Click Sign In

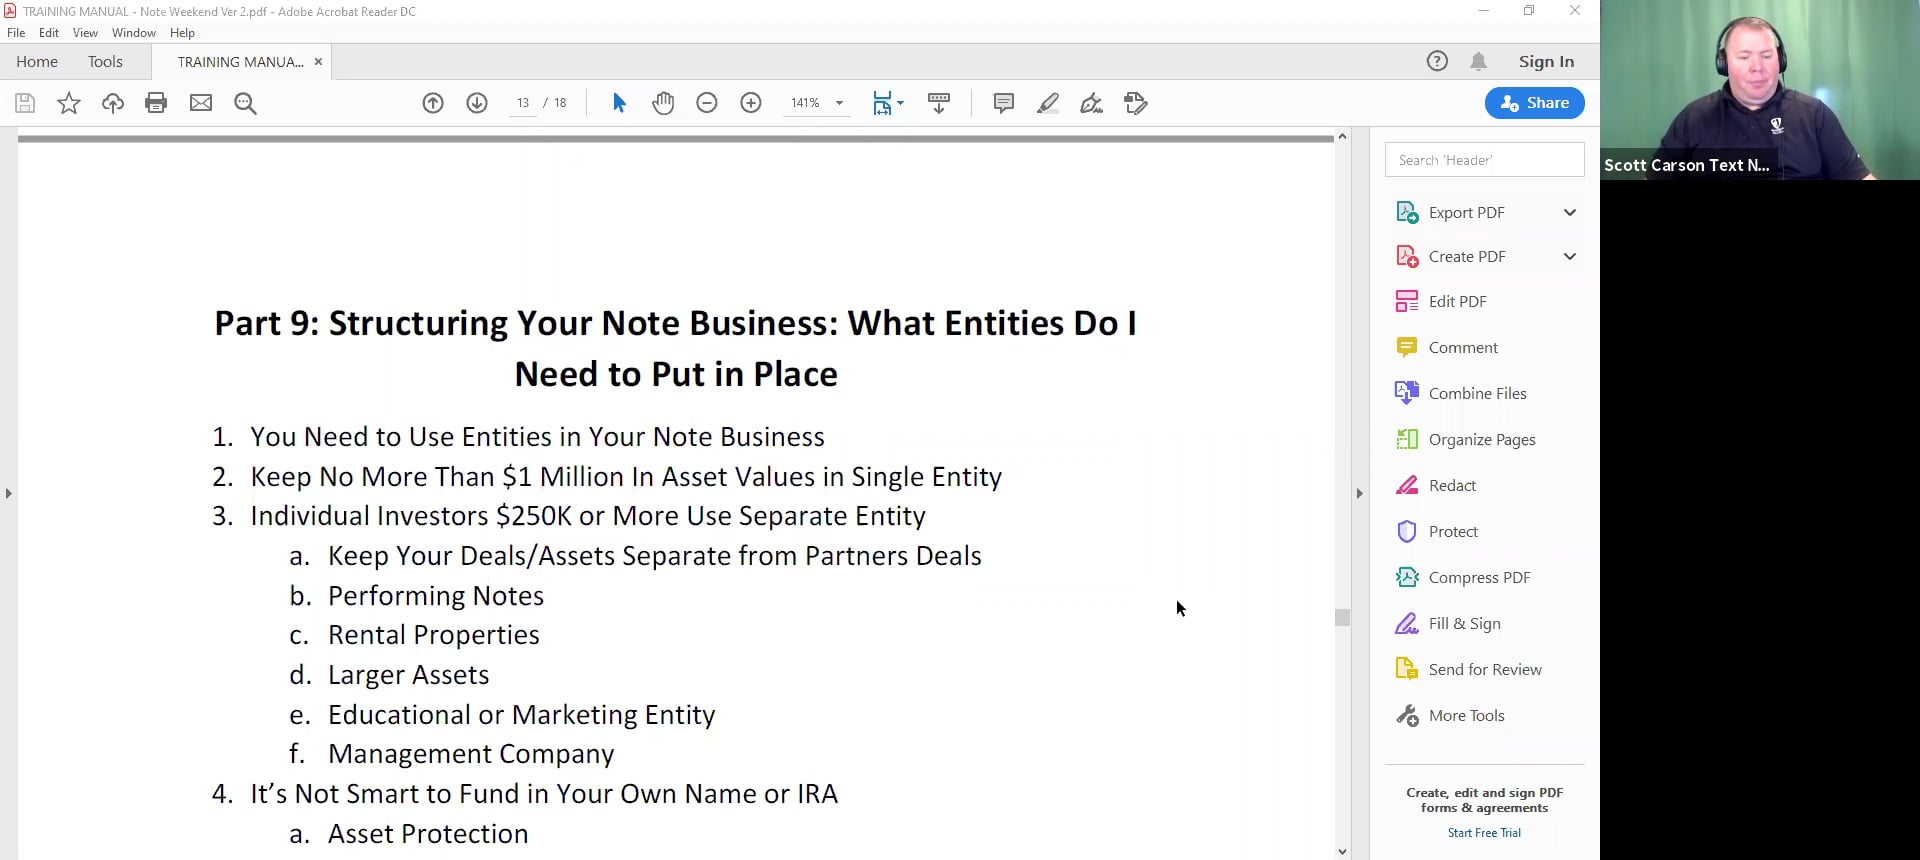[x=1546, y=62]
